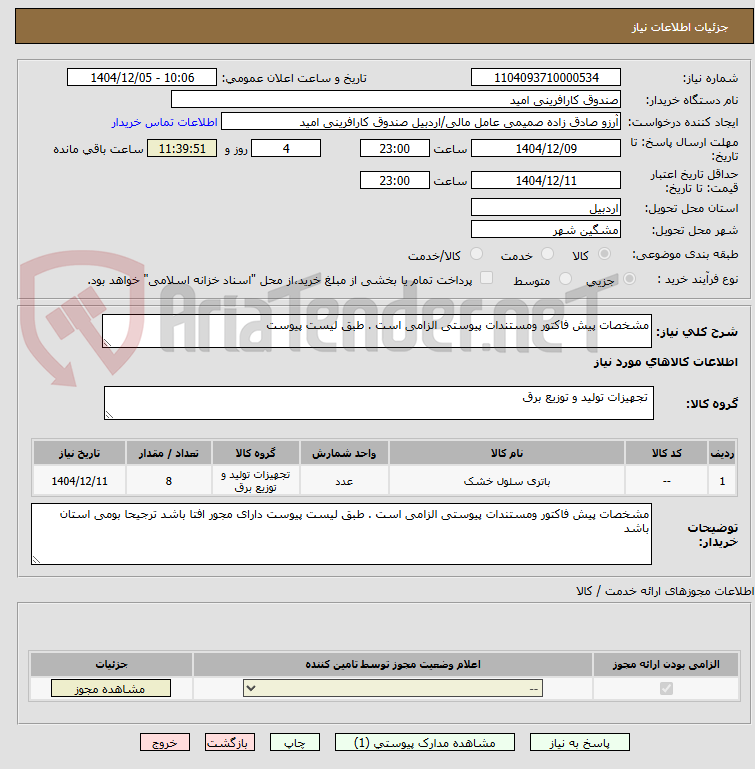This screenshot has width=755, height=769.
Task: Click the چاپ print button
Action: (x=295, y=743)
